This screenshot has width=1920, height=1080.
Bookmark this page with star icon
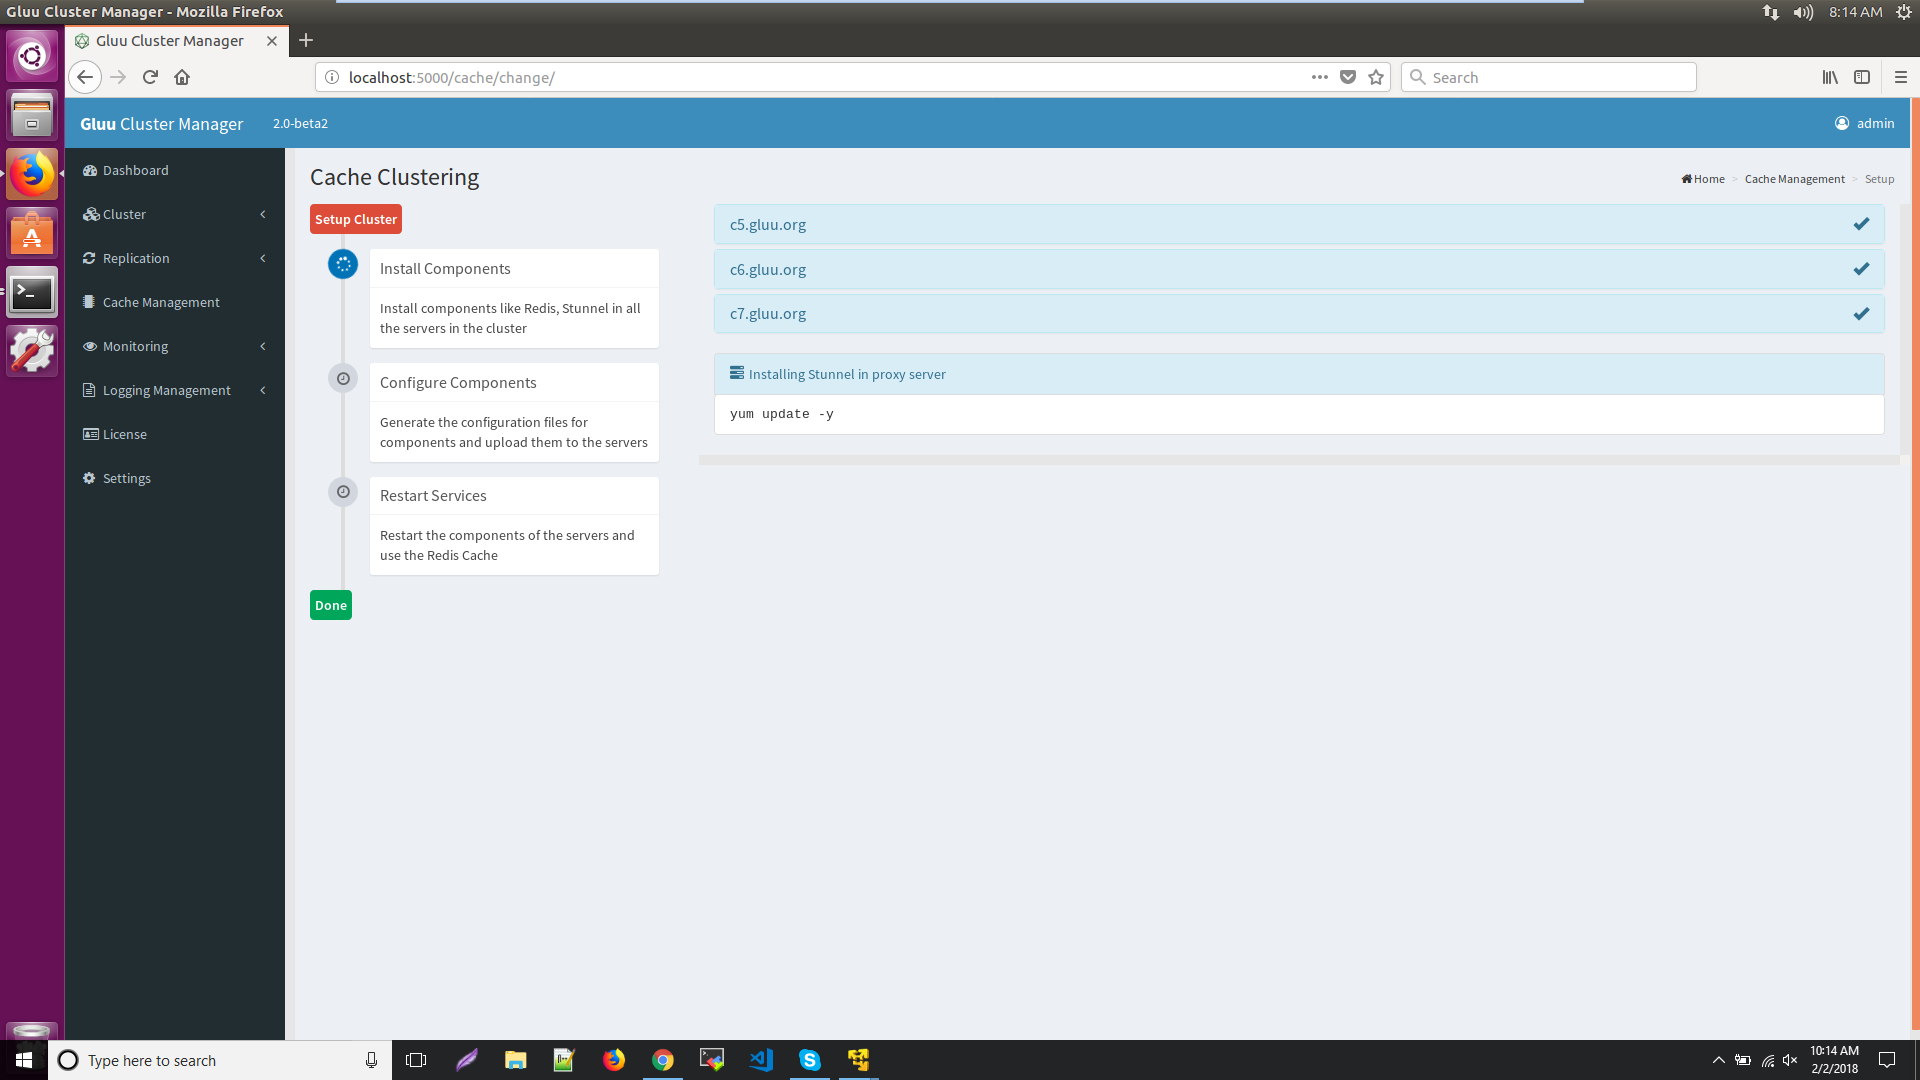[x=1376, y=77]
